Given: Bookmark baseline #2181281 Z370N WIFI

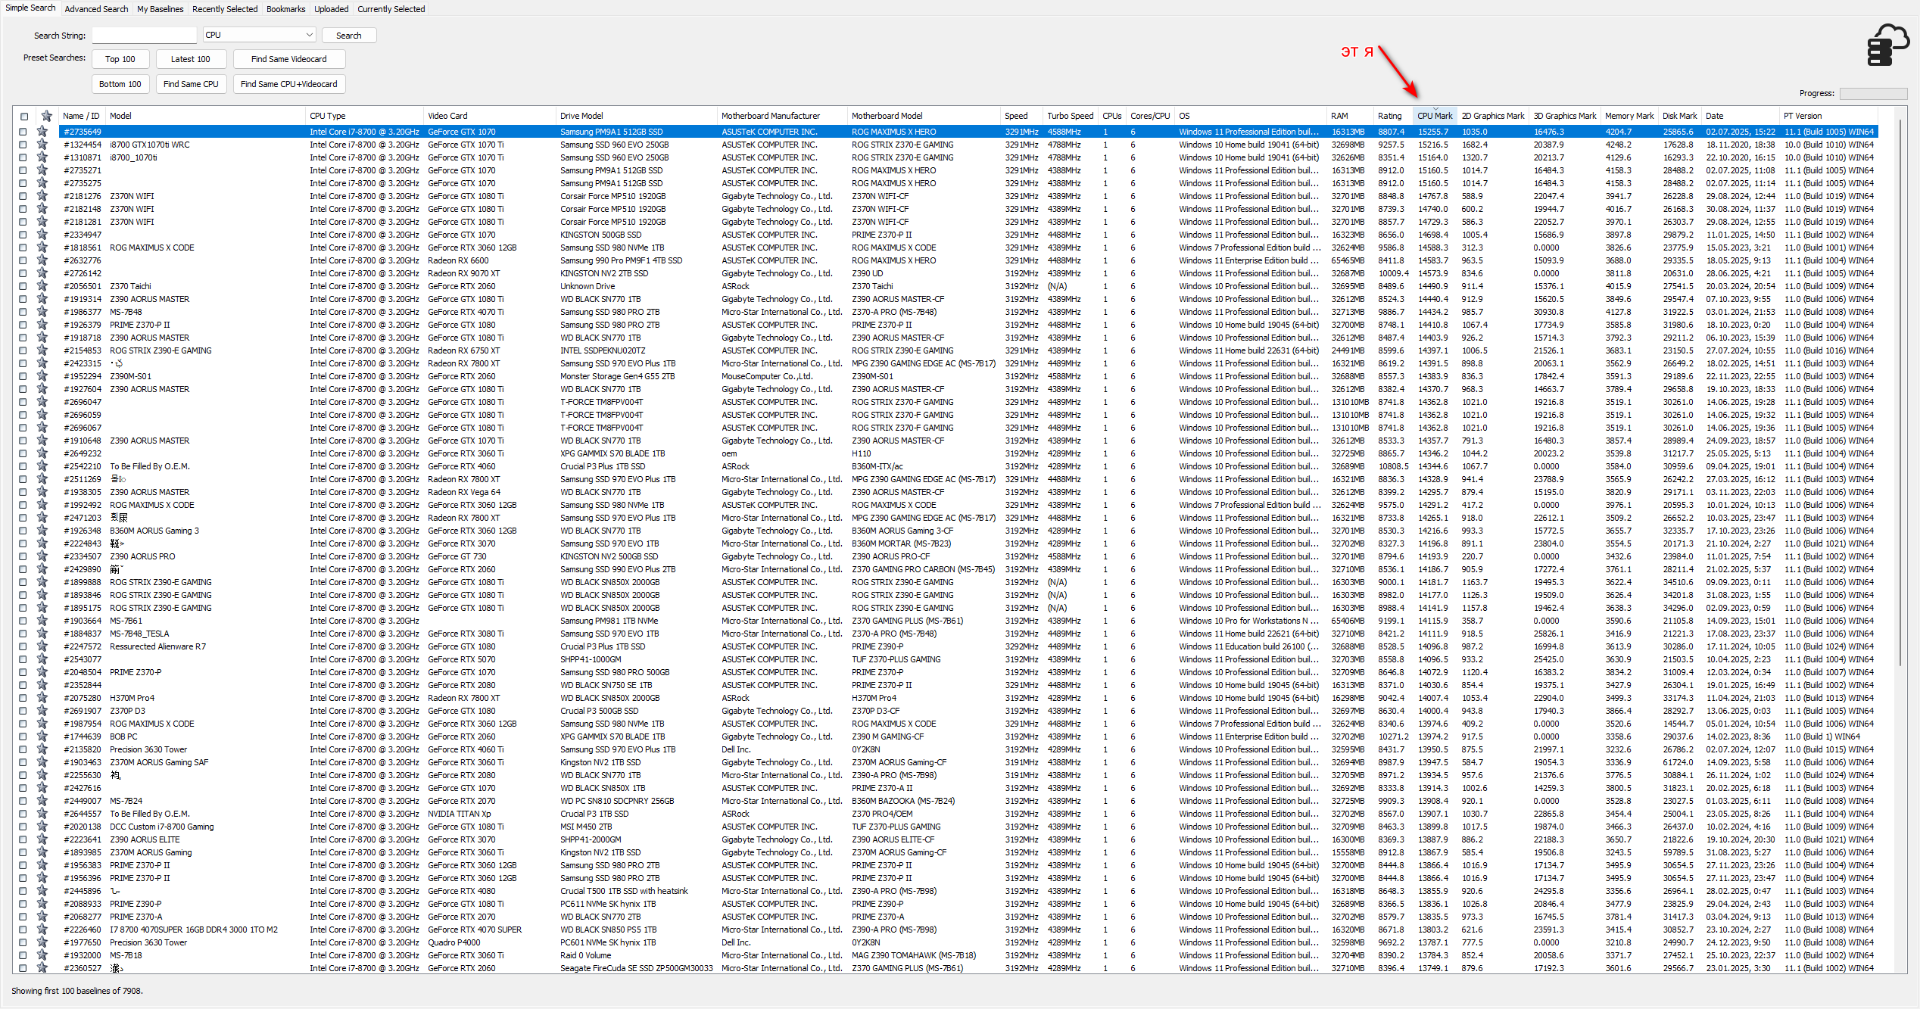Looking at the screenshot, I should click(x=43, y=222).
